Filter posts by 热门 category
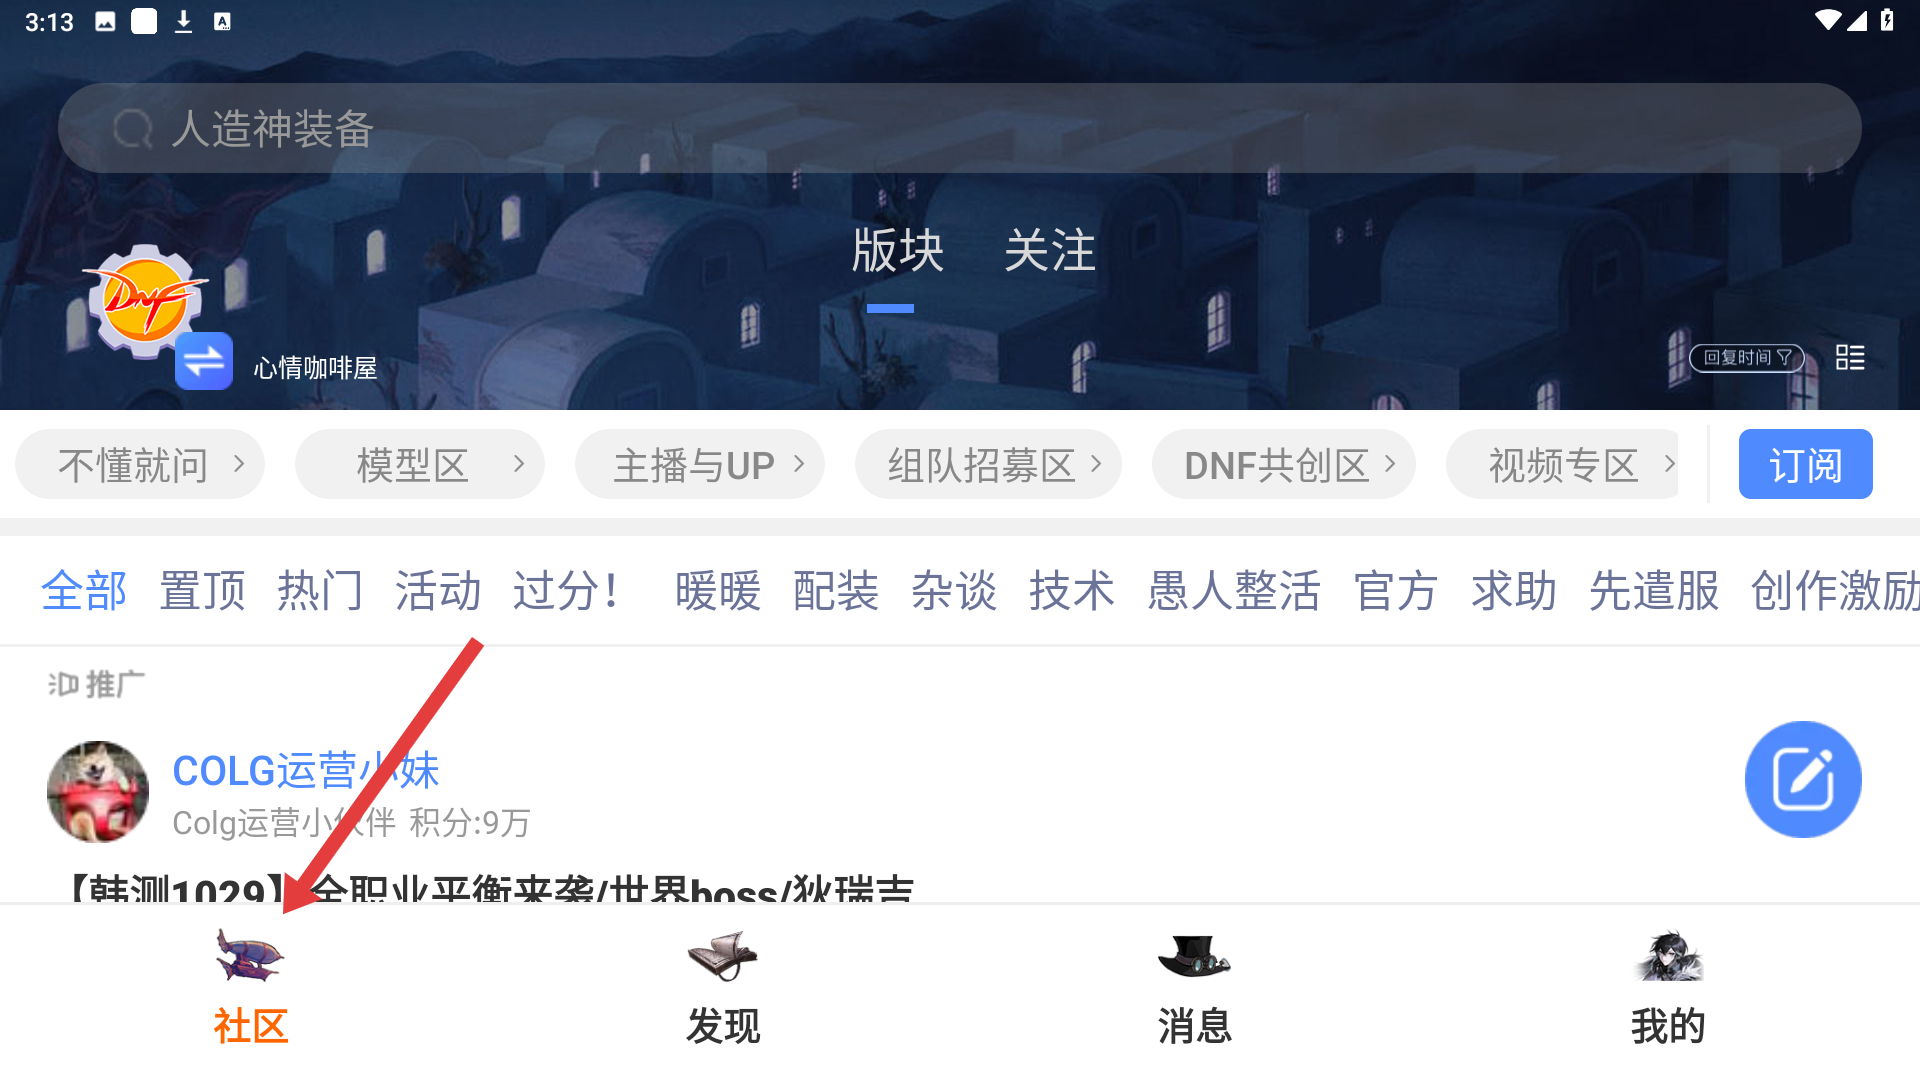The width and height of the screenshot is (1920, 1080). click(x=320, y=590)
